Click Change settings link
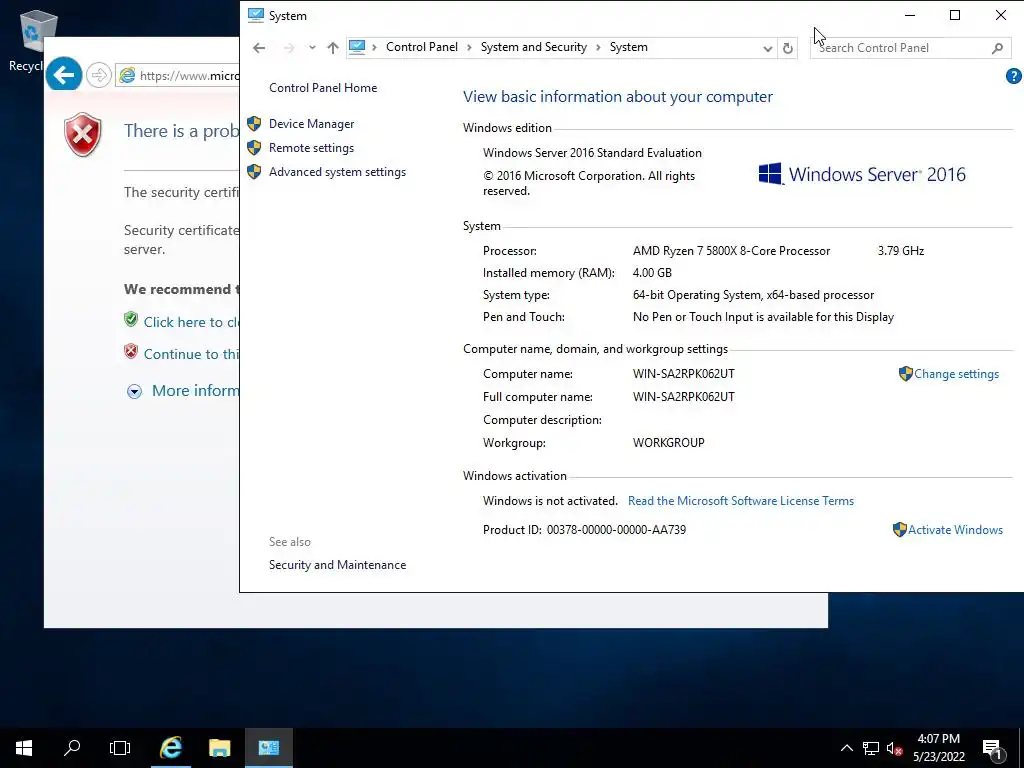 tap(956, 374)
